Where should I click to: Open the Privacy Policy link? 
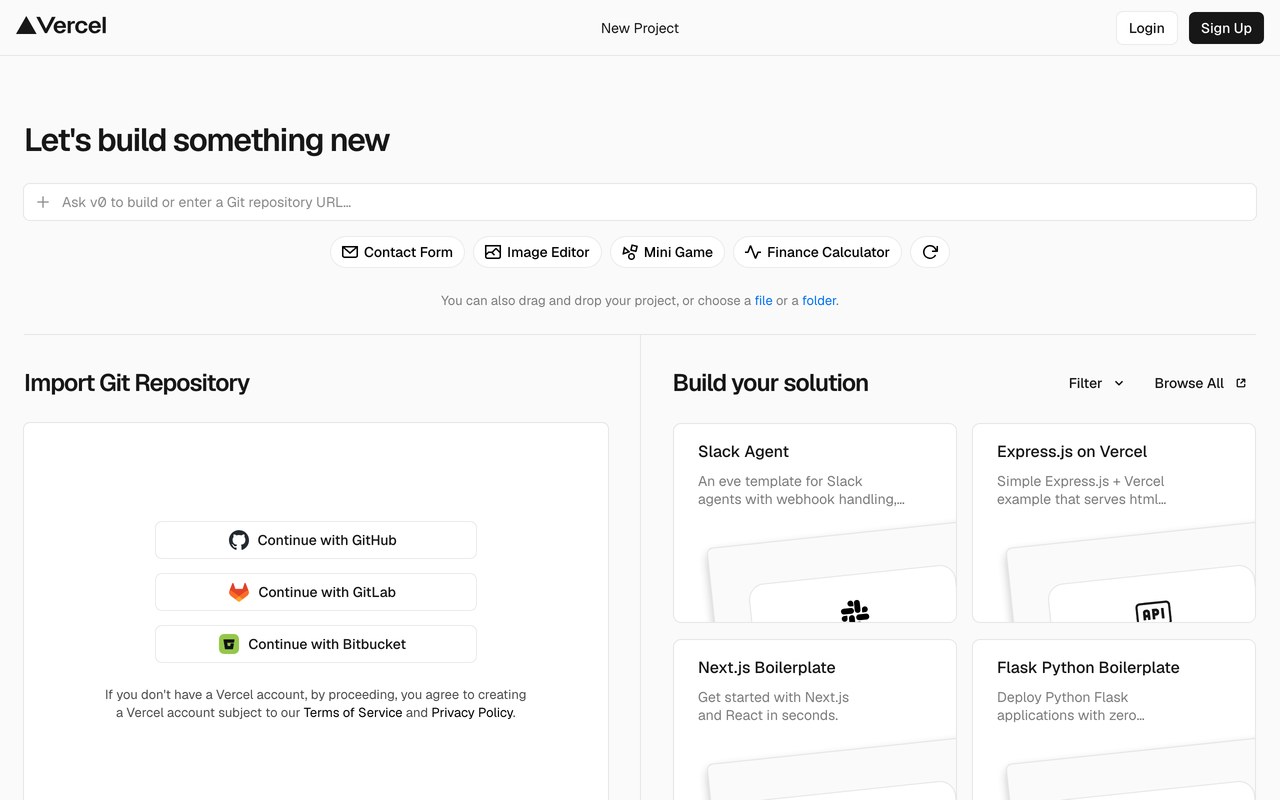point(472,713)
